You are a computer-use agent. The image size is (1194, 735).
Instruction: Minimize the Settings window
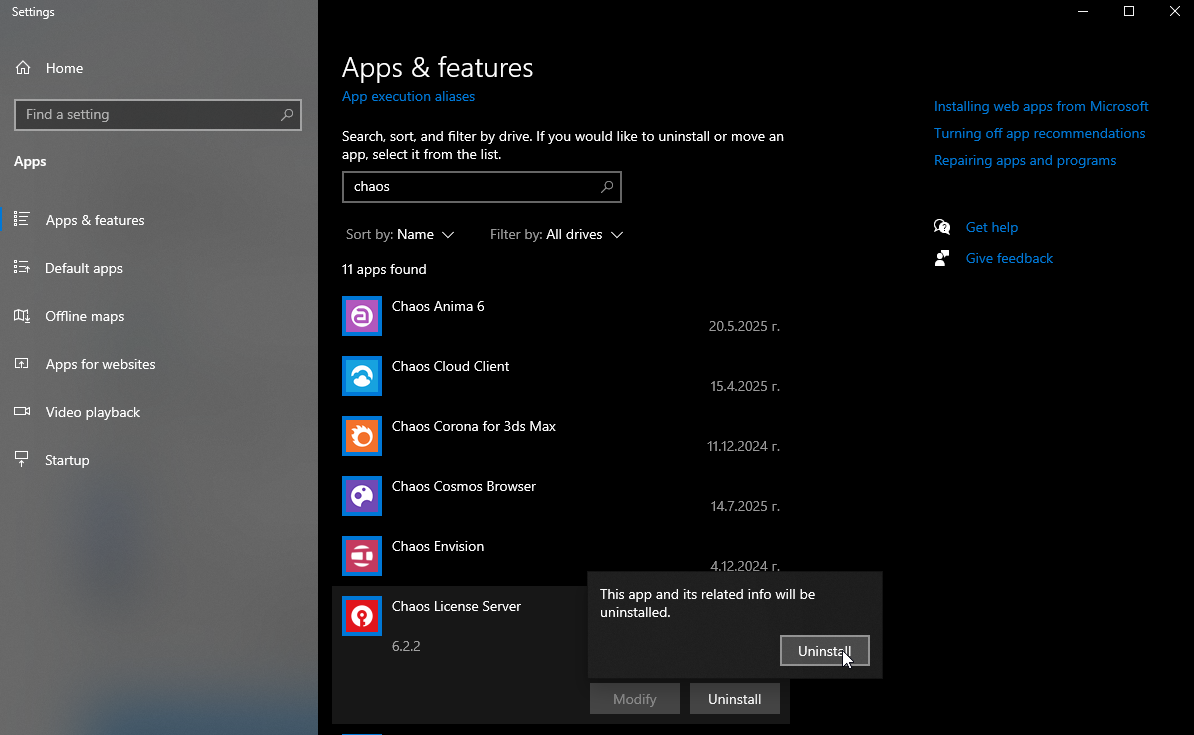(x=1083, y=11)
